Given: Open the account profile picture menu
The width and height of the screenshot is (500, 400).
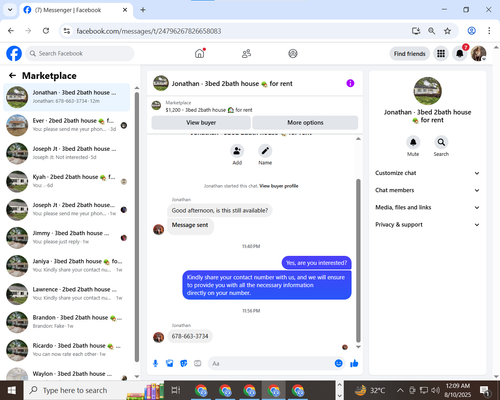Looking at the screenshot, I should tap(478, 53).
